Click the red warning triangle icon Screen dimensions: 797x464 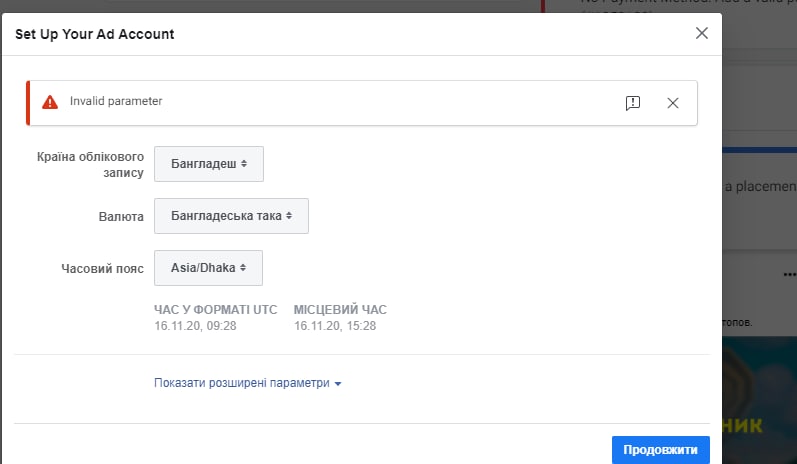(50, 102)
